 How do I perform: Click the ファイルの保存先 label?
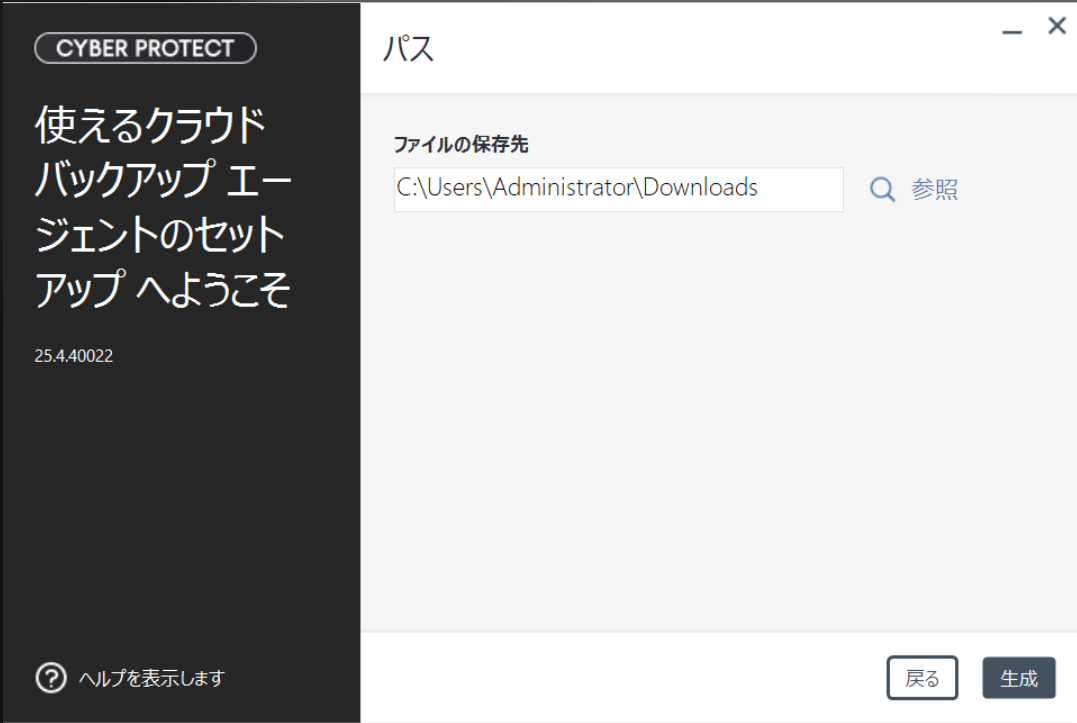[x=461, y=144]
